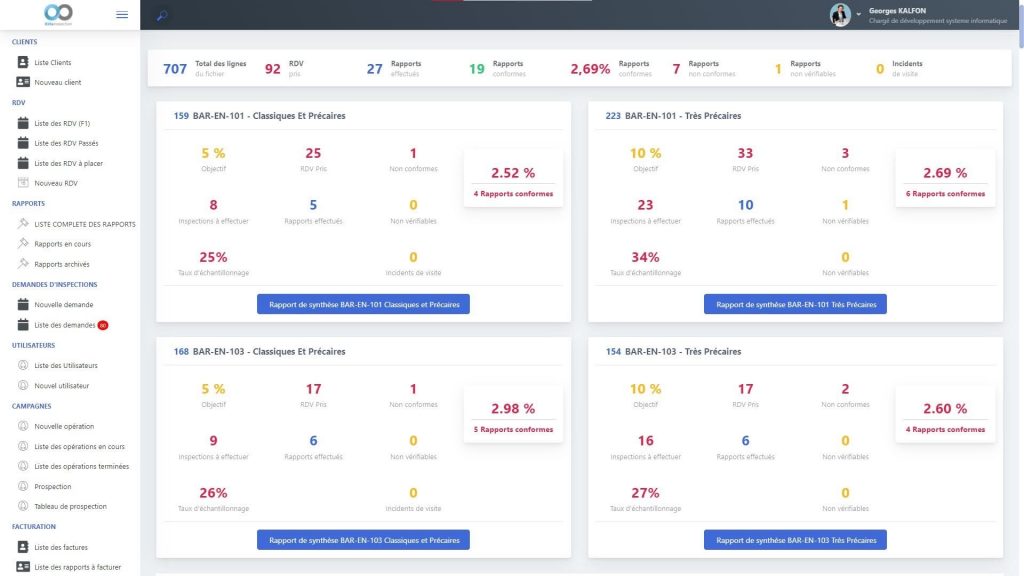
Task: Click calendar icon beside Liste des RDV (F1)
Action: point(24,123)
